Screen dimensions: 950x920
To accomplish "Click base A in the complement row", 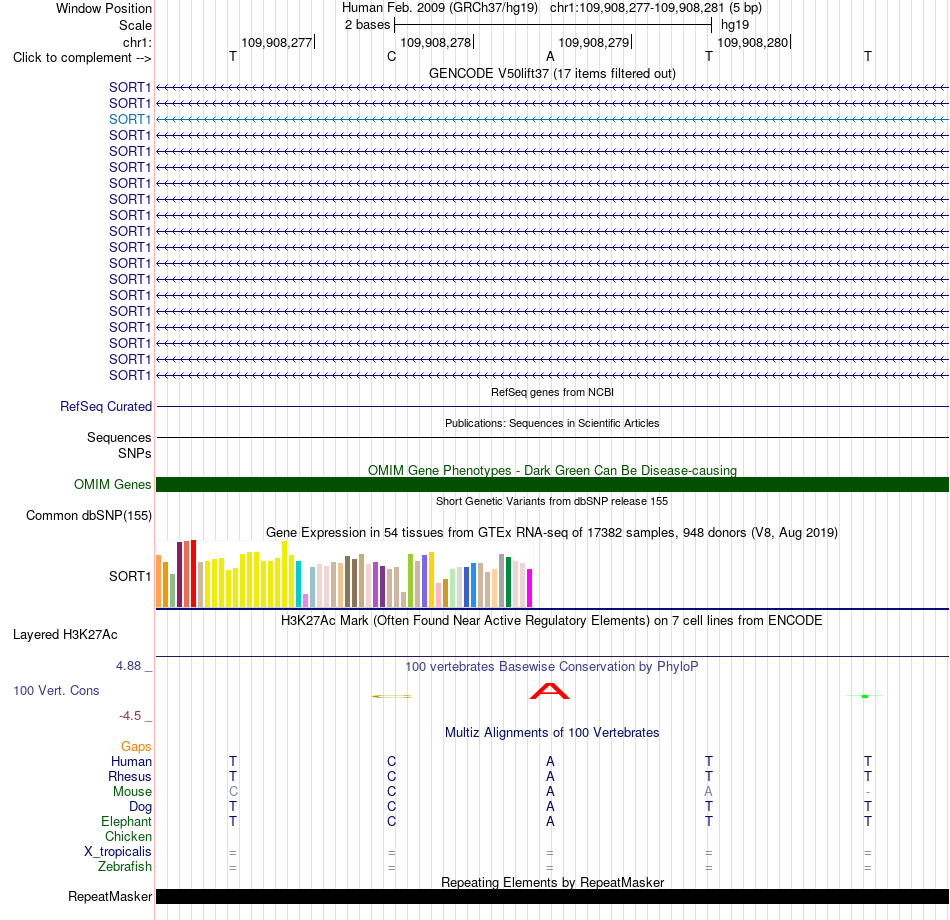I will pyautogui.click(x=550, y=56).
